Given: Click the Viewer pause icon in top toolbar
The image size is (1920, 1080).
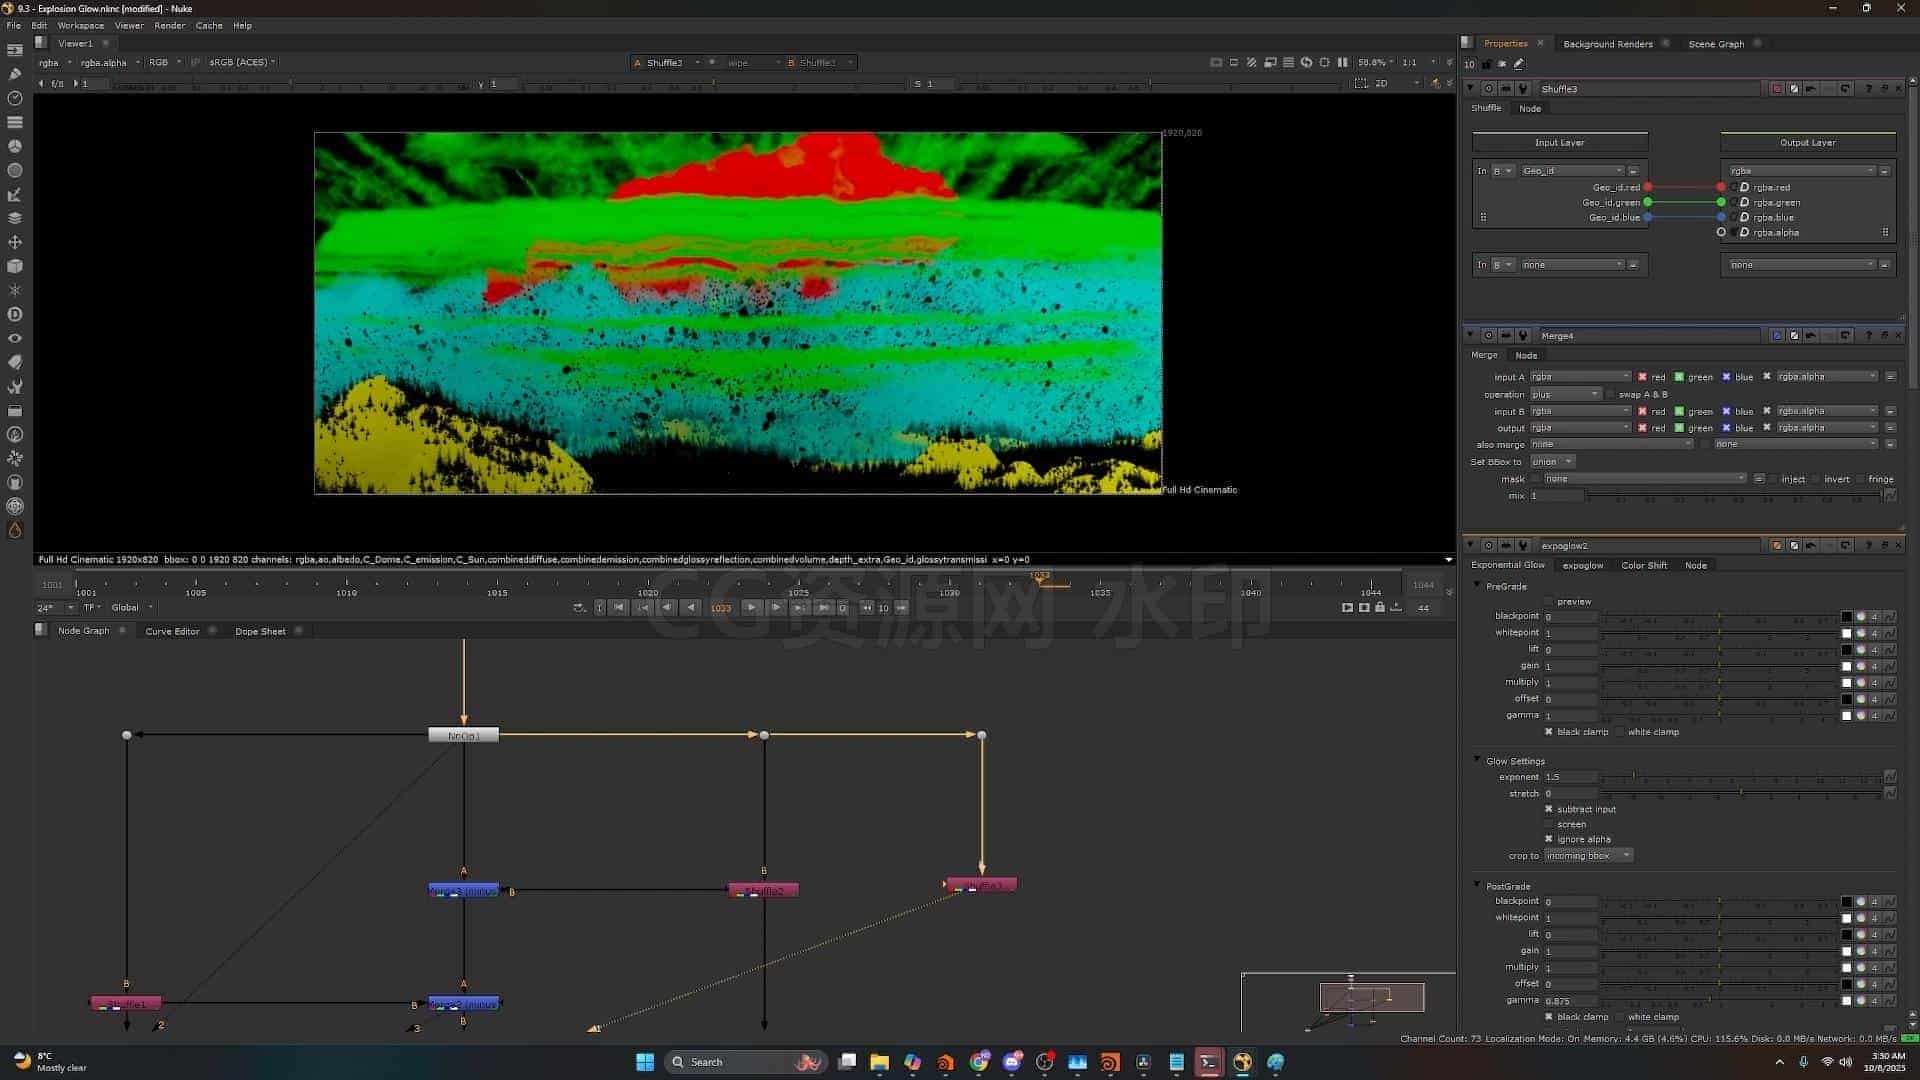Looking at the screenshot, I should (1342, 62).
